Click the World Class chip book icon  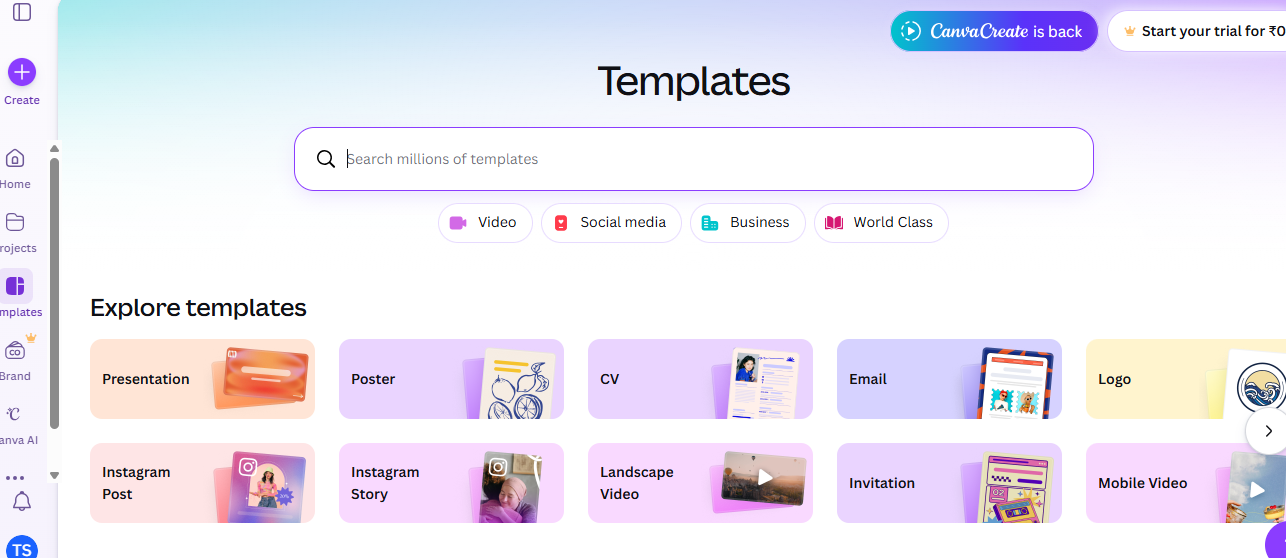pyautogui.click(x=834, y=223)
